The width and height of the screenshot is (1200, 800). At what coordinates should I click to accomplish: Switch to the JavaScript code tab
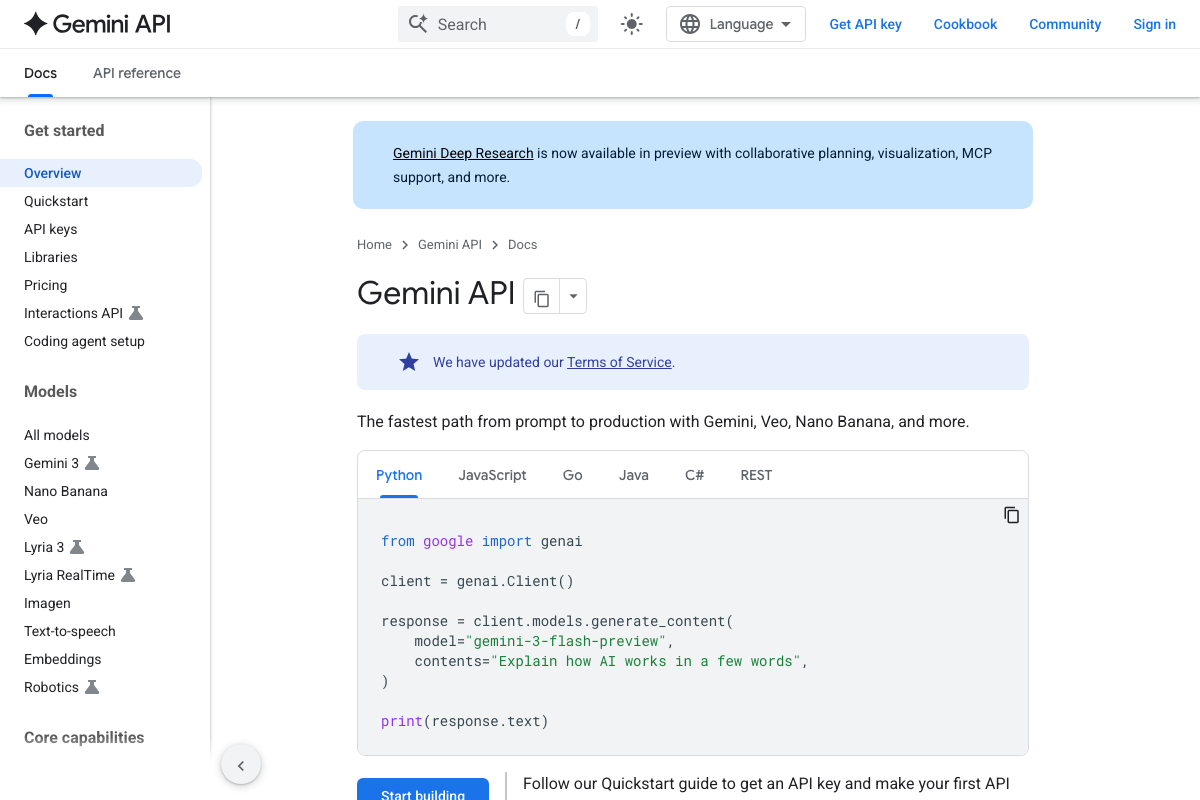pos(492,475)
